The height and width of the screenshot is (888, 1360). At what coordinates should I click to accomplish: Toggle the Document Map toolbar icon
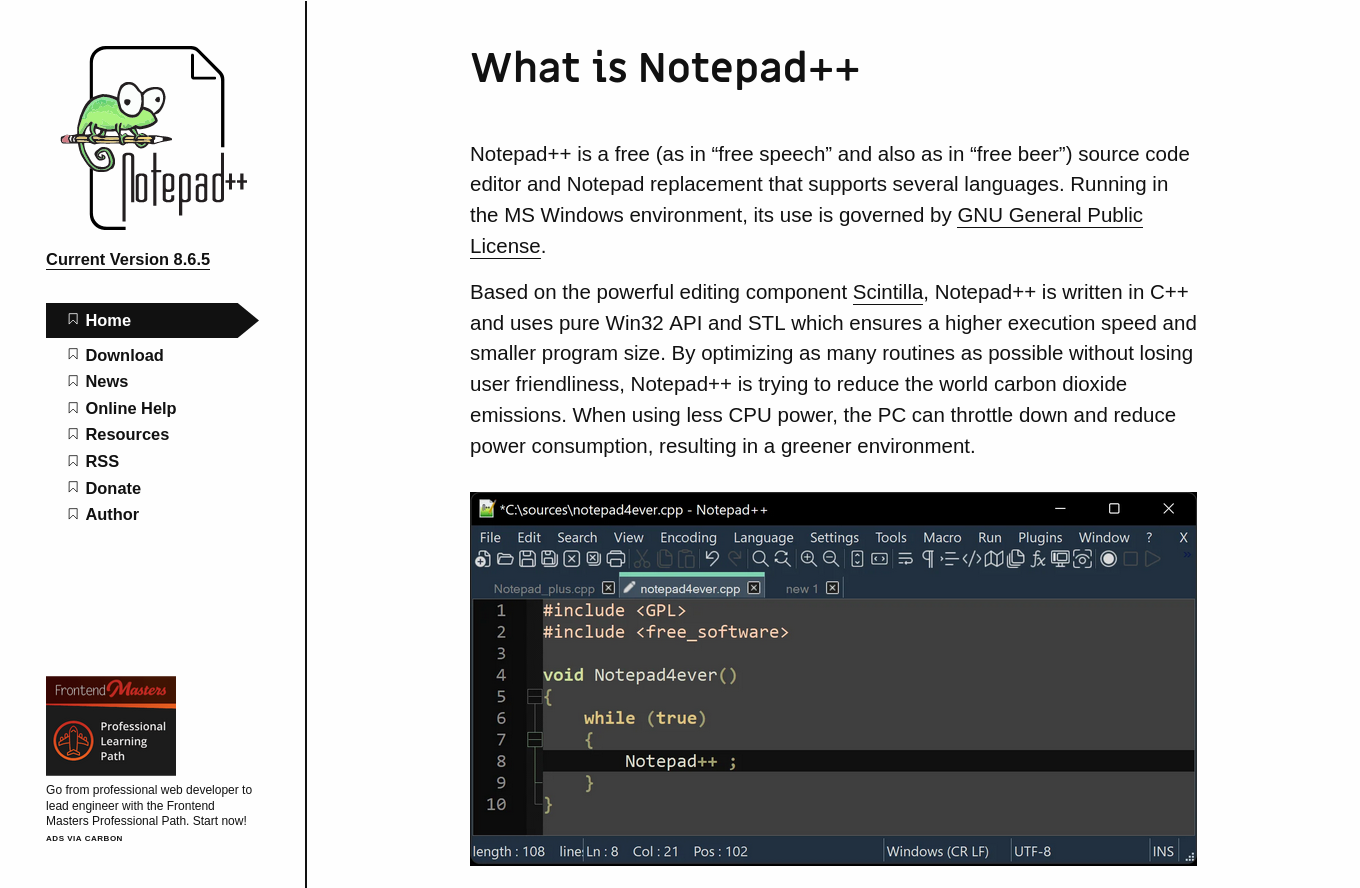click(993, 559)
